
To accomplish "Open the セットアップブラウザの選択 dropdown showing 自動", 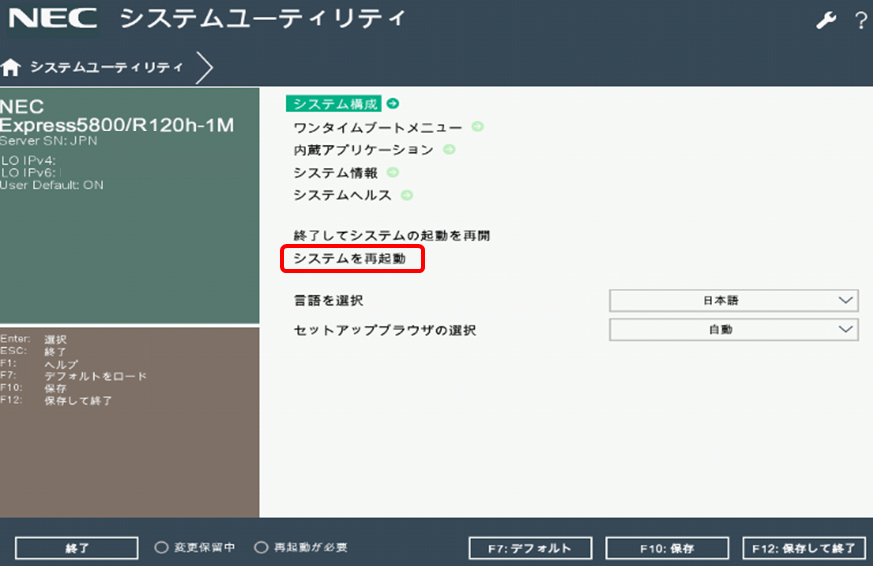I will 734,329.
